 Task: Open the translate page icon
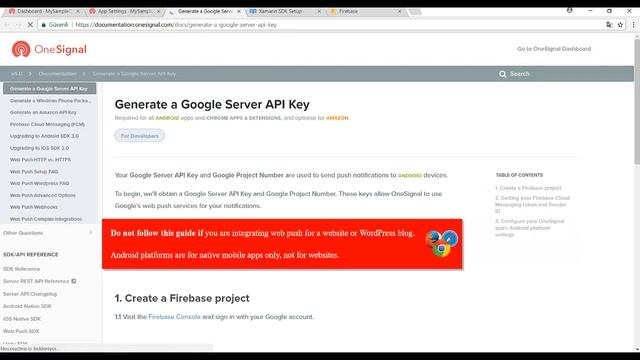click(609, 25)
